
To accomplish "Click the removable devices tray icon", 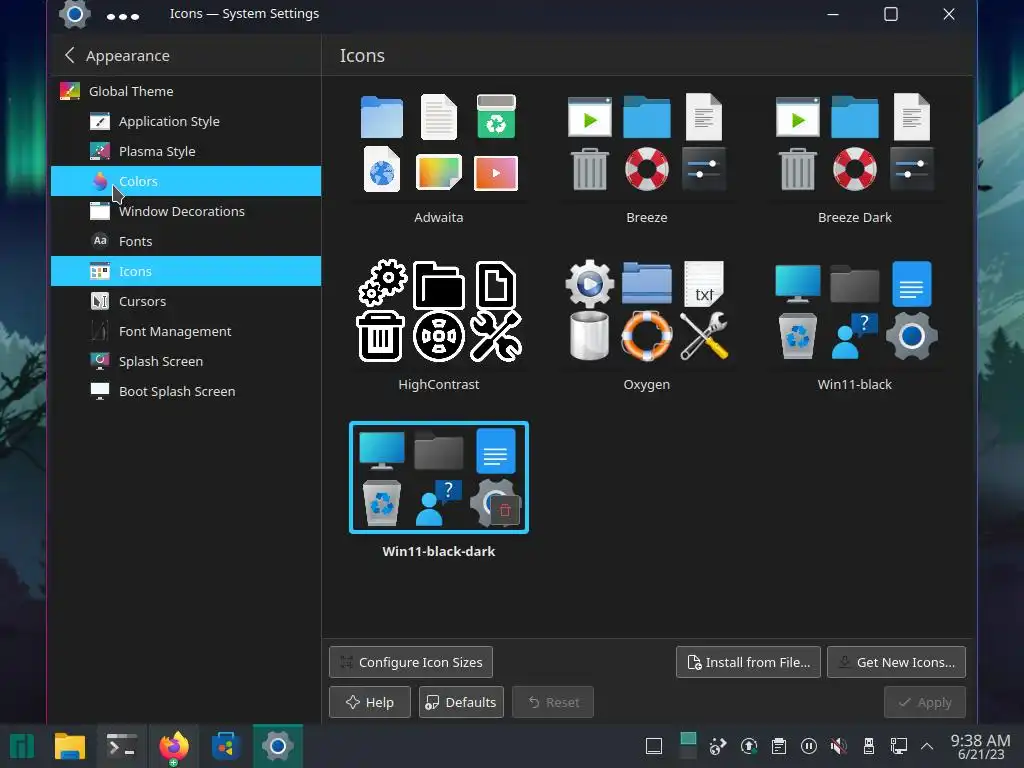I will coord(869,746).
